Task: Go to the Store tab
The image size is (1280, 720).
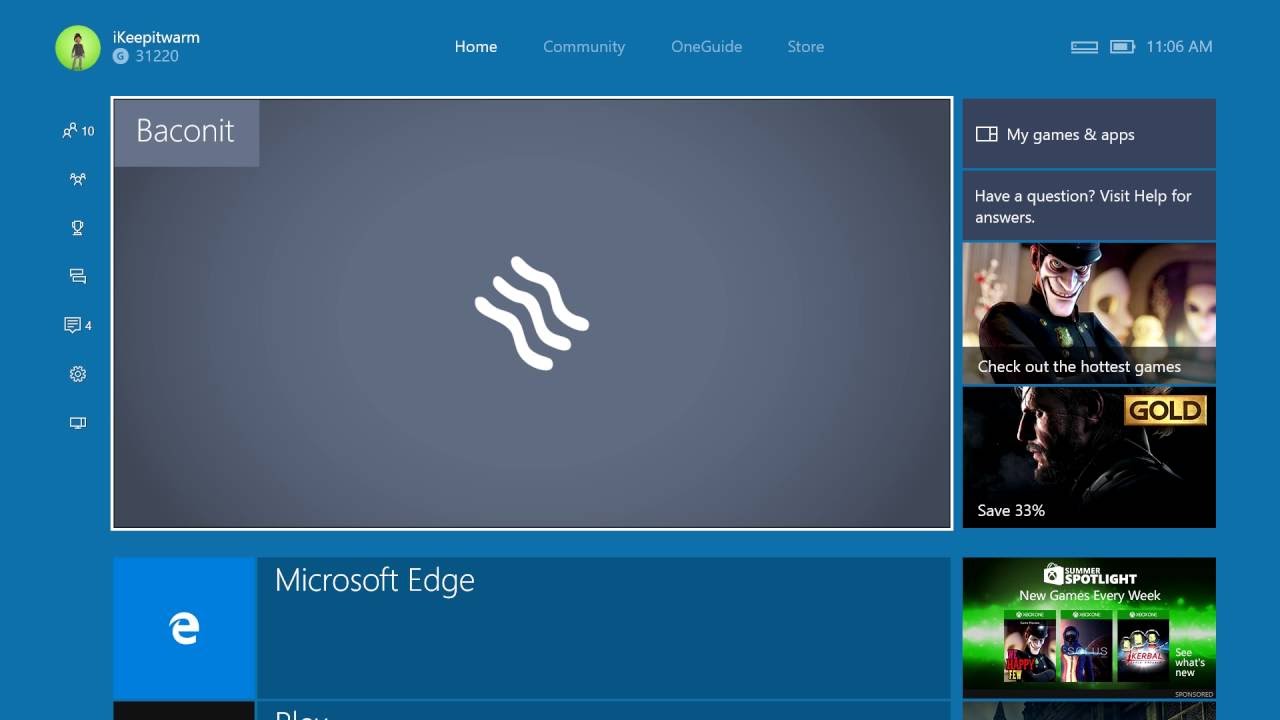Action: (806, 47)
